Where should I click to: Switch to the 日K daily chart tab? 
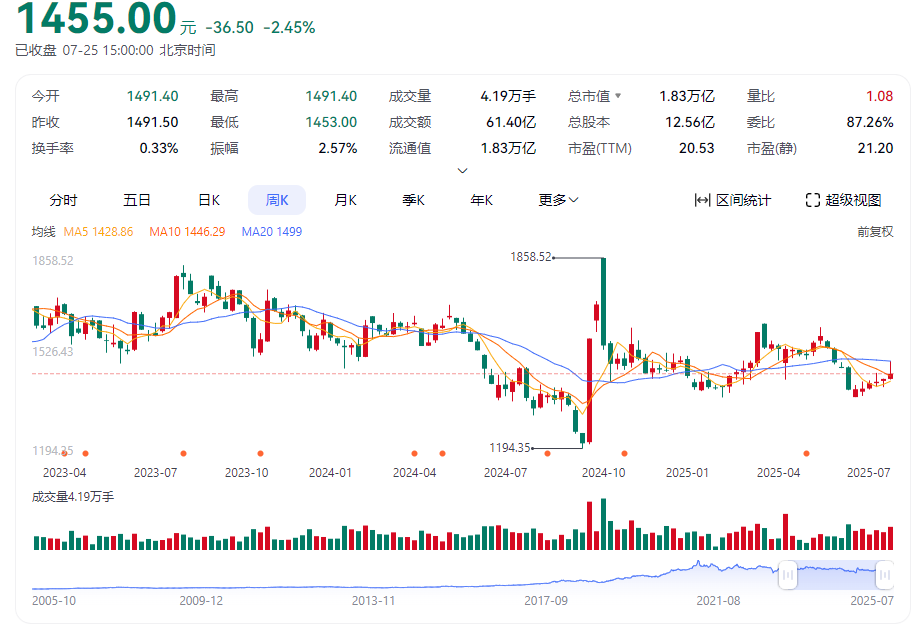208,200
